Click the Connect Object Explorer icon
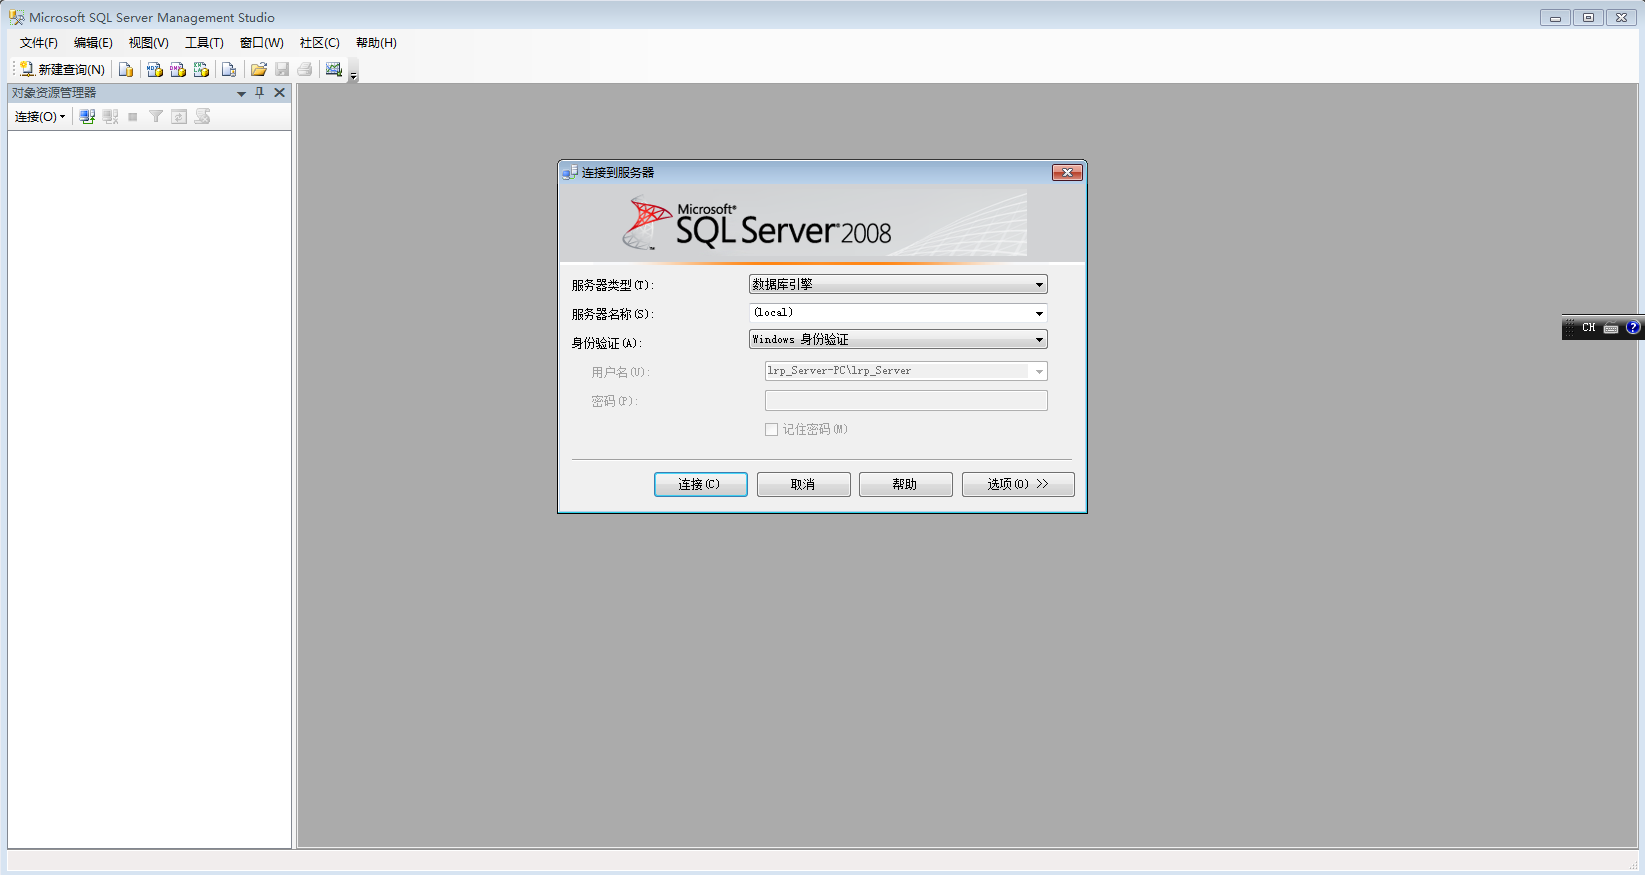 pyautogui.click(x=87, y=117)
